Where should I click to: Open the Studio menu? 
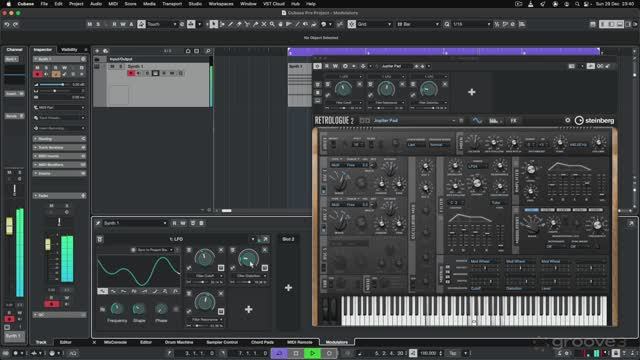click(195, 4)
